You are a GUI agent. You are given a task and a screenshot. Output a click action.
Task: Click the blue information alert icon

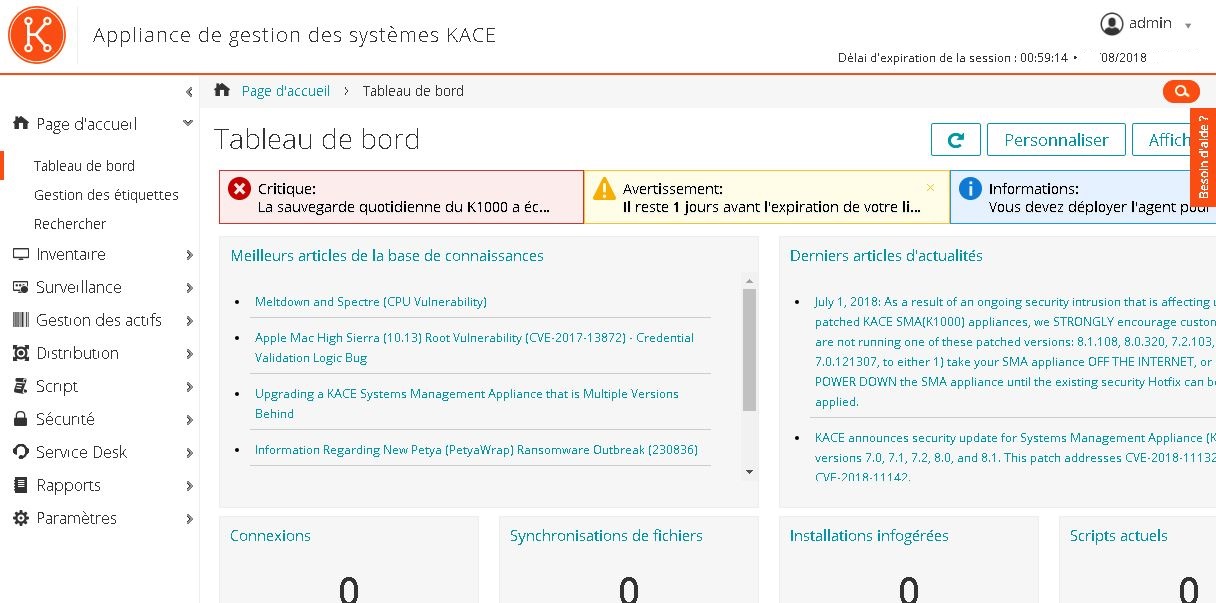[x=969, y=188]
